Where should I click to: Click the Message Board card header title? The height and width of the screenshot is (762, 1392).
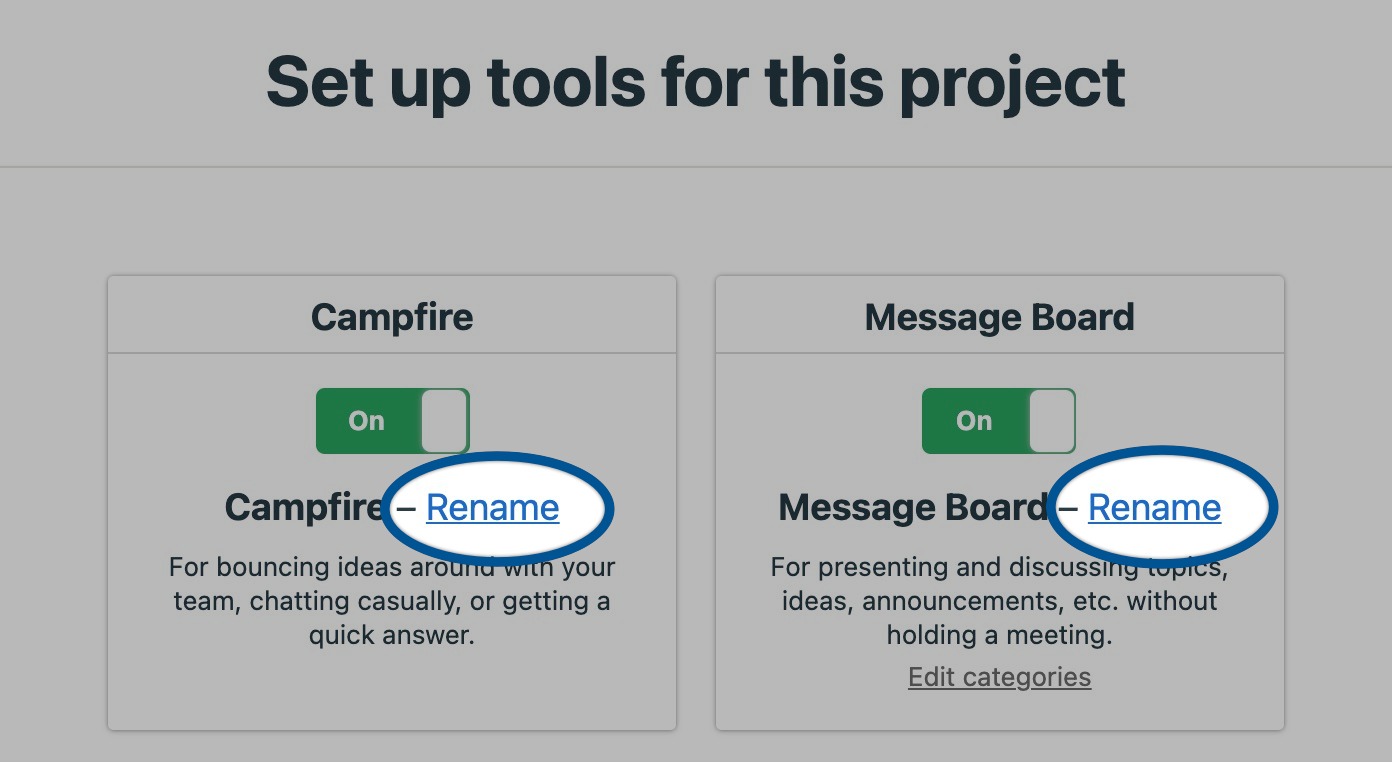(999, 317)
